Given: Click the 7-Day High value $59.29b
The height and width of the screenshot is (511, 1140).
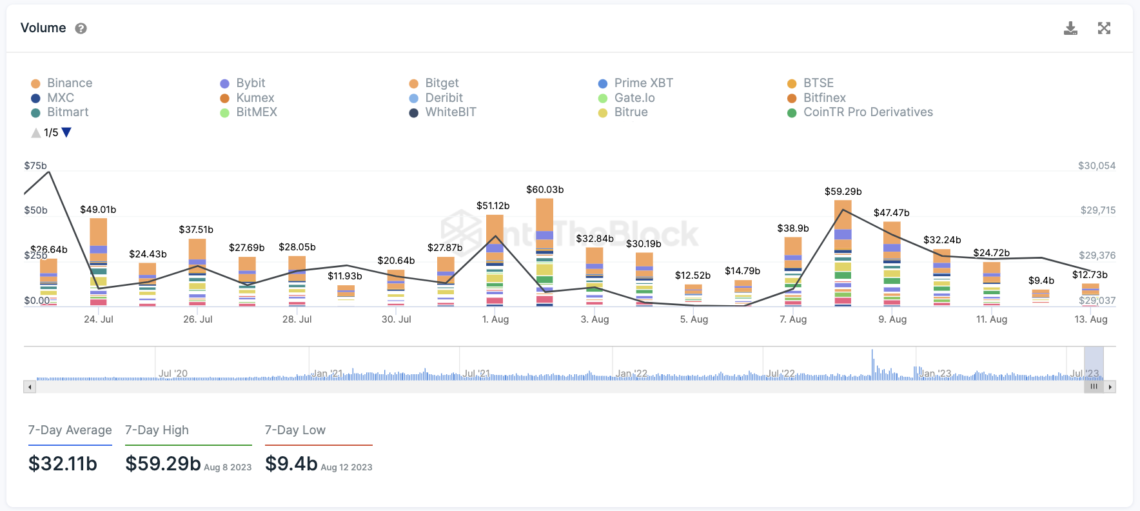Looking at the screenshot, I should point(163,464).
